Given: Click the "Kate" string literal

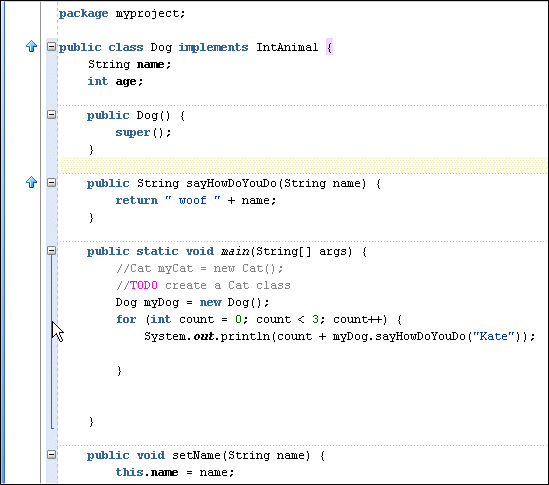Looking at the screenshot, I should pos(494,336).
